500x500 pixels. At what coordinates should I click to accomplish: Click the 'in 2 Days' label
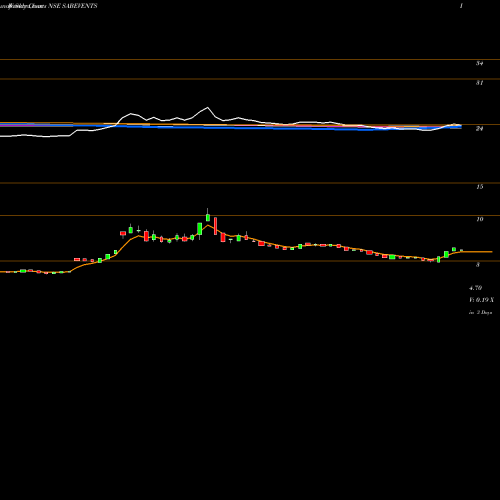click(x=480, y=313)
